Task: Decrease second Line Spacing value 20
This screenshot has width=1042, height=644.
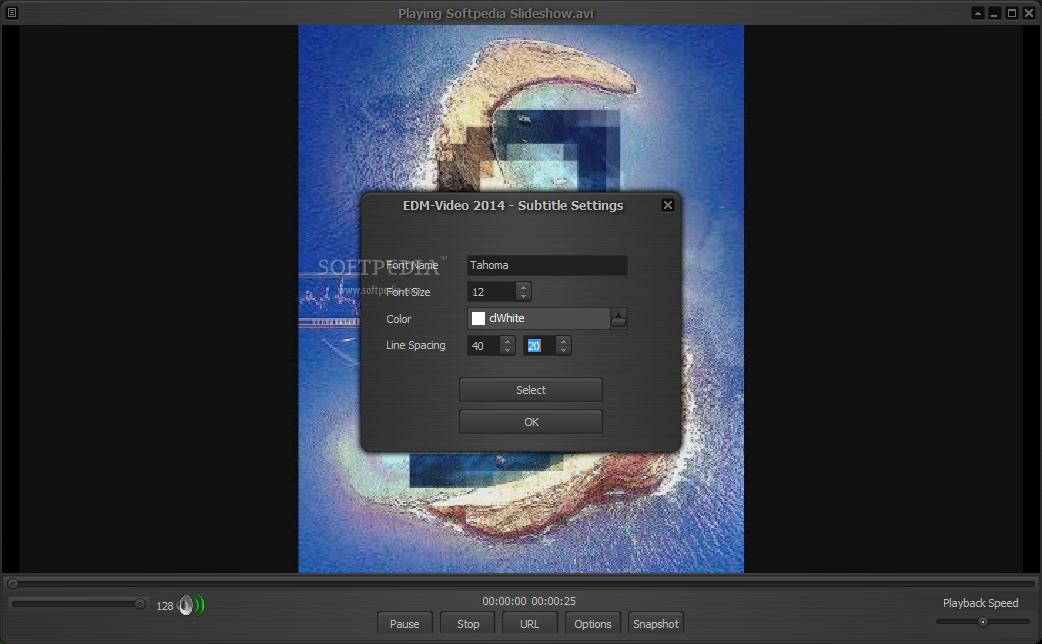Action: pos(564,350)
